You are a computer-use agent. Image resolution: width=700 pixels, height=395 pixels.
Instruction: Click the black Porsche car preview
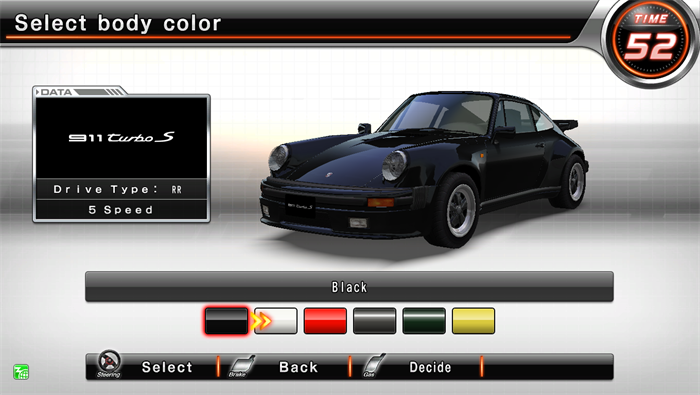424,169
